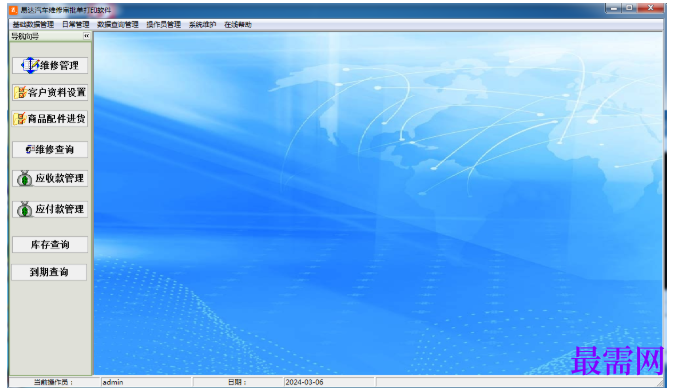The image size is (683, 392).
Task: Open the 操作员管理 menu
Action: (163, 25)
